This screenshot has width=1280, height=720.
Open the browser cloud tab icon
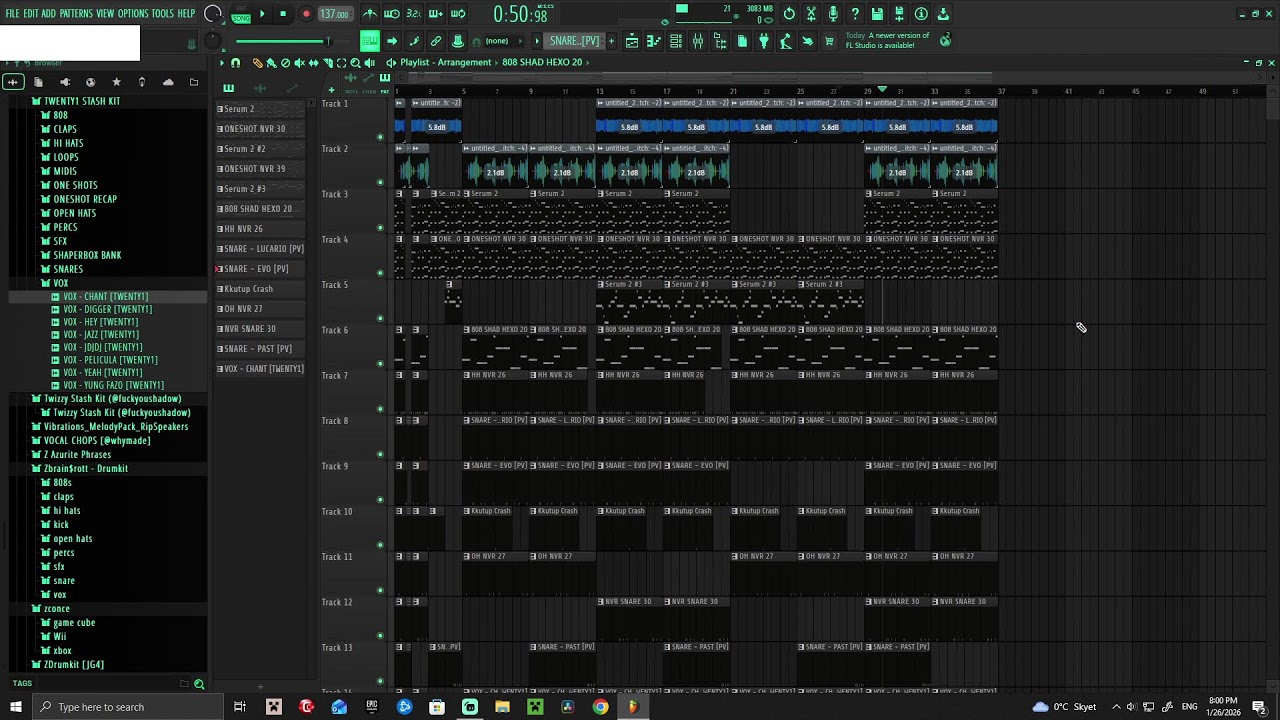168,82
